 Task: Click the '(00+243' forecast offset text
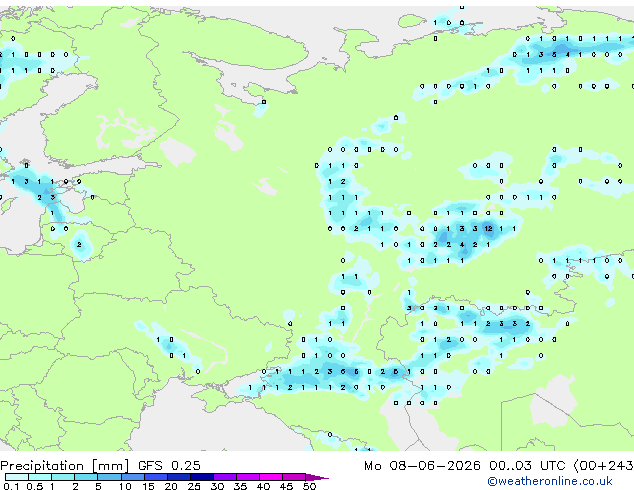[x=603, y=466]
